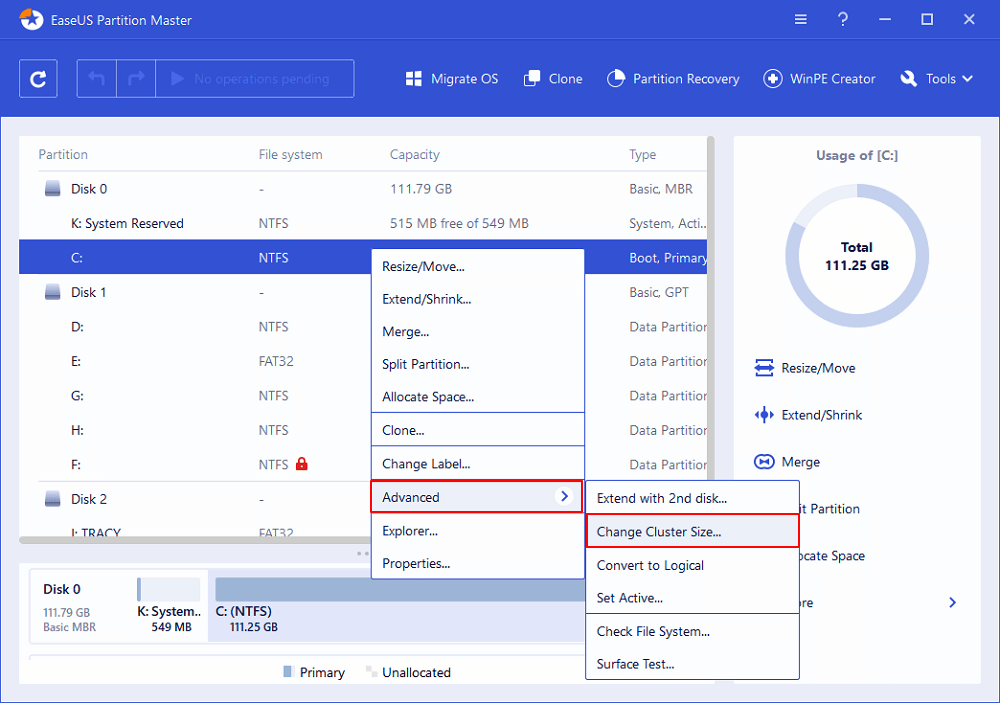The height and width of the screenshot is (703, 1000).
Task: Select Clone... in the context menu
Action: 478,430
